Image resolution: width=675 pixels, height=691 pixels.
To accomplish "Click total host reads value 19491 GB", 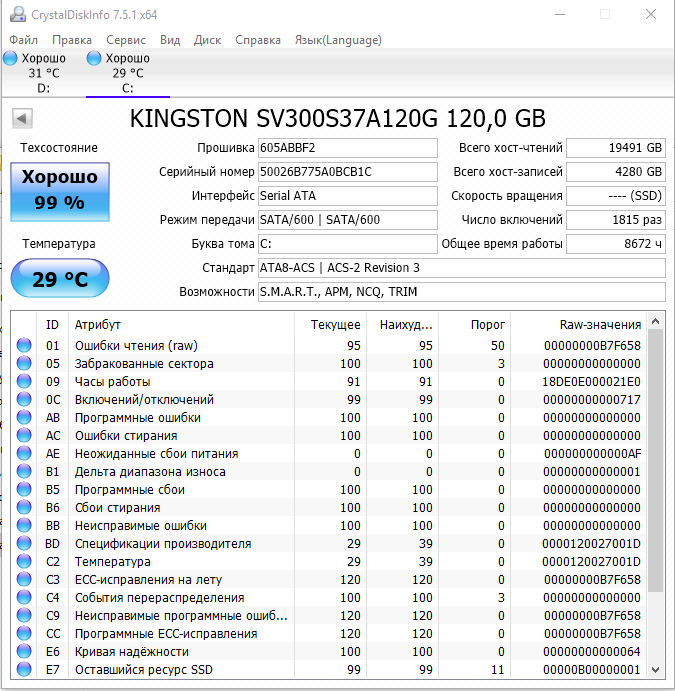I will point(616,148).
